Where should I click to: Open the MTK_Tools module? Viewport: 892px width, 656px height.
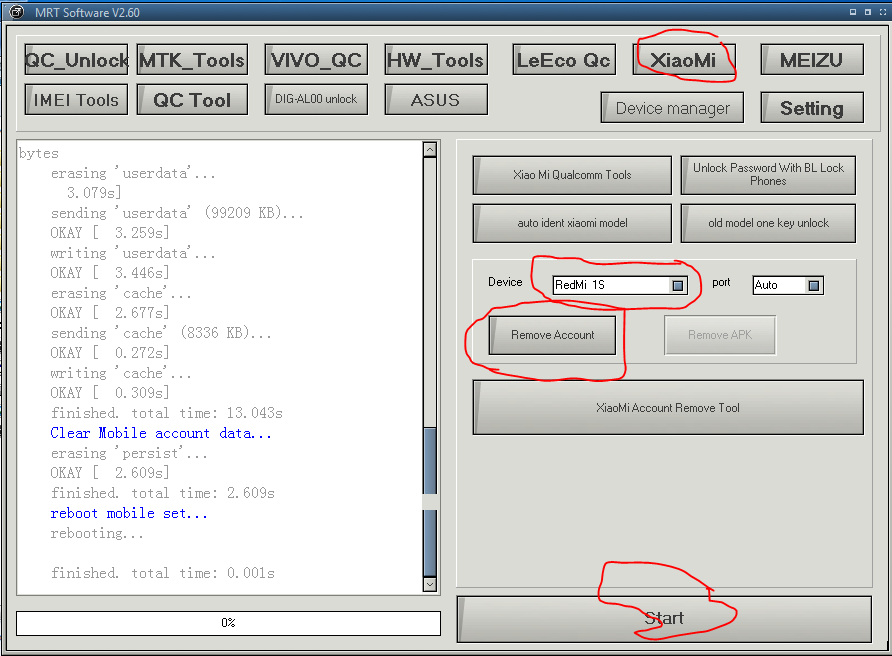192,60
